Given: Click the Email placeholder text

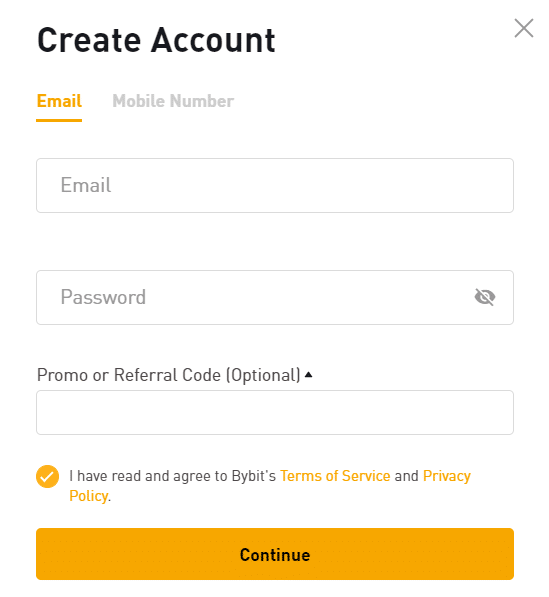Looking at the screenshot, I should [x=86, y=185].
